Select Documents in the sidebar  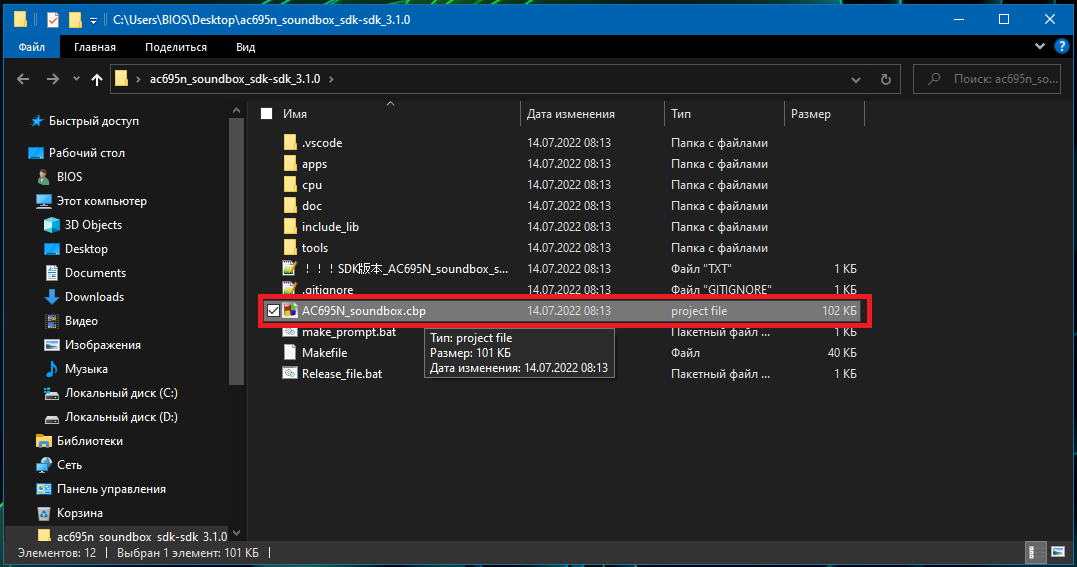(x=95, y=273)
